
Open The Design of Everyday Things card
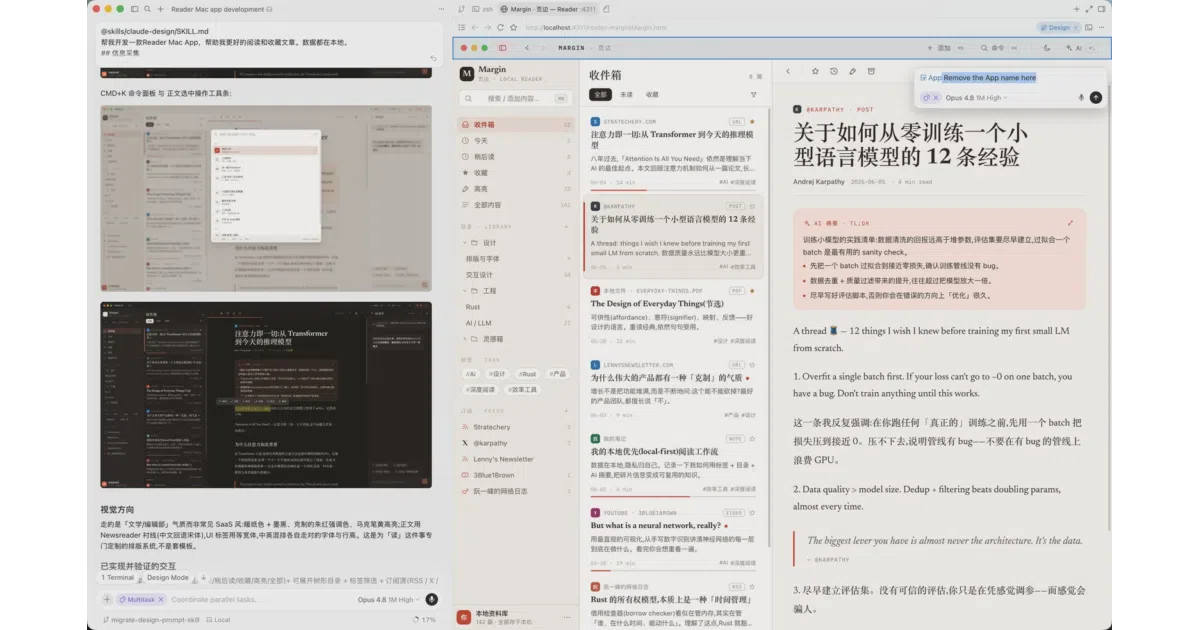click(x=673, y=317)
